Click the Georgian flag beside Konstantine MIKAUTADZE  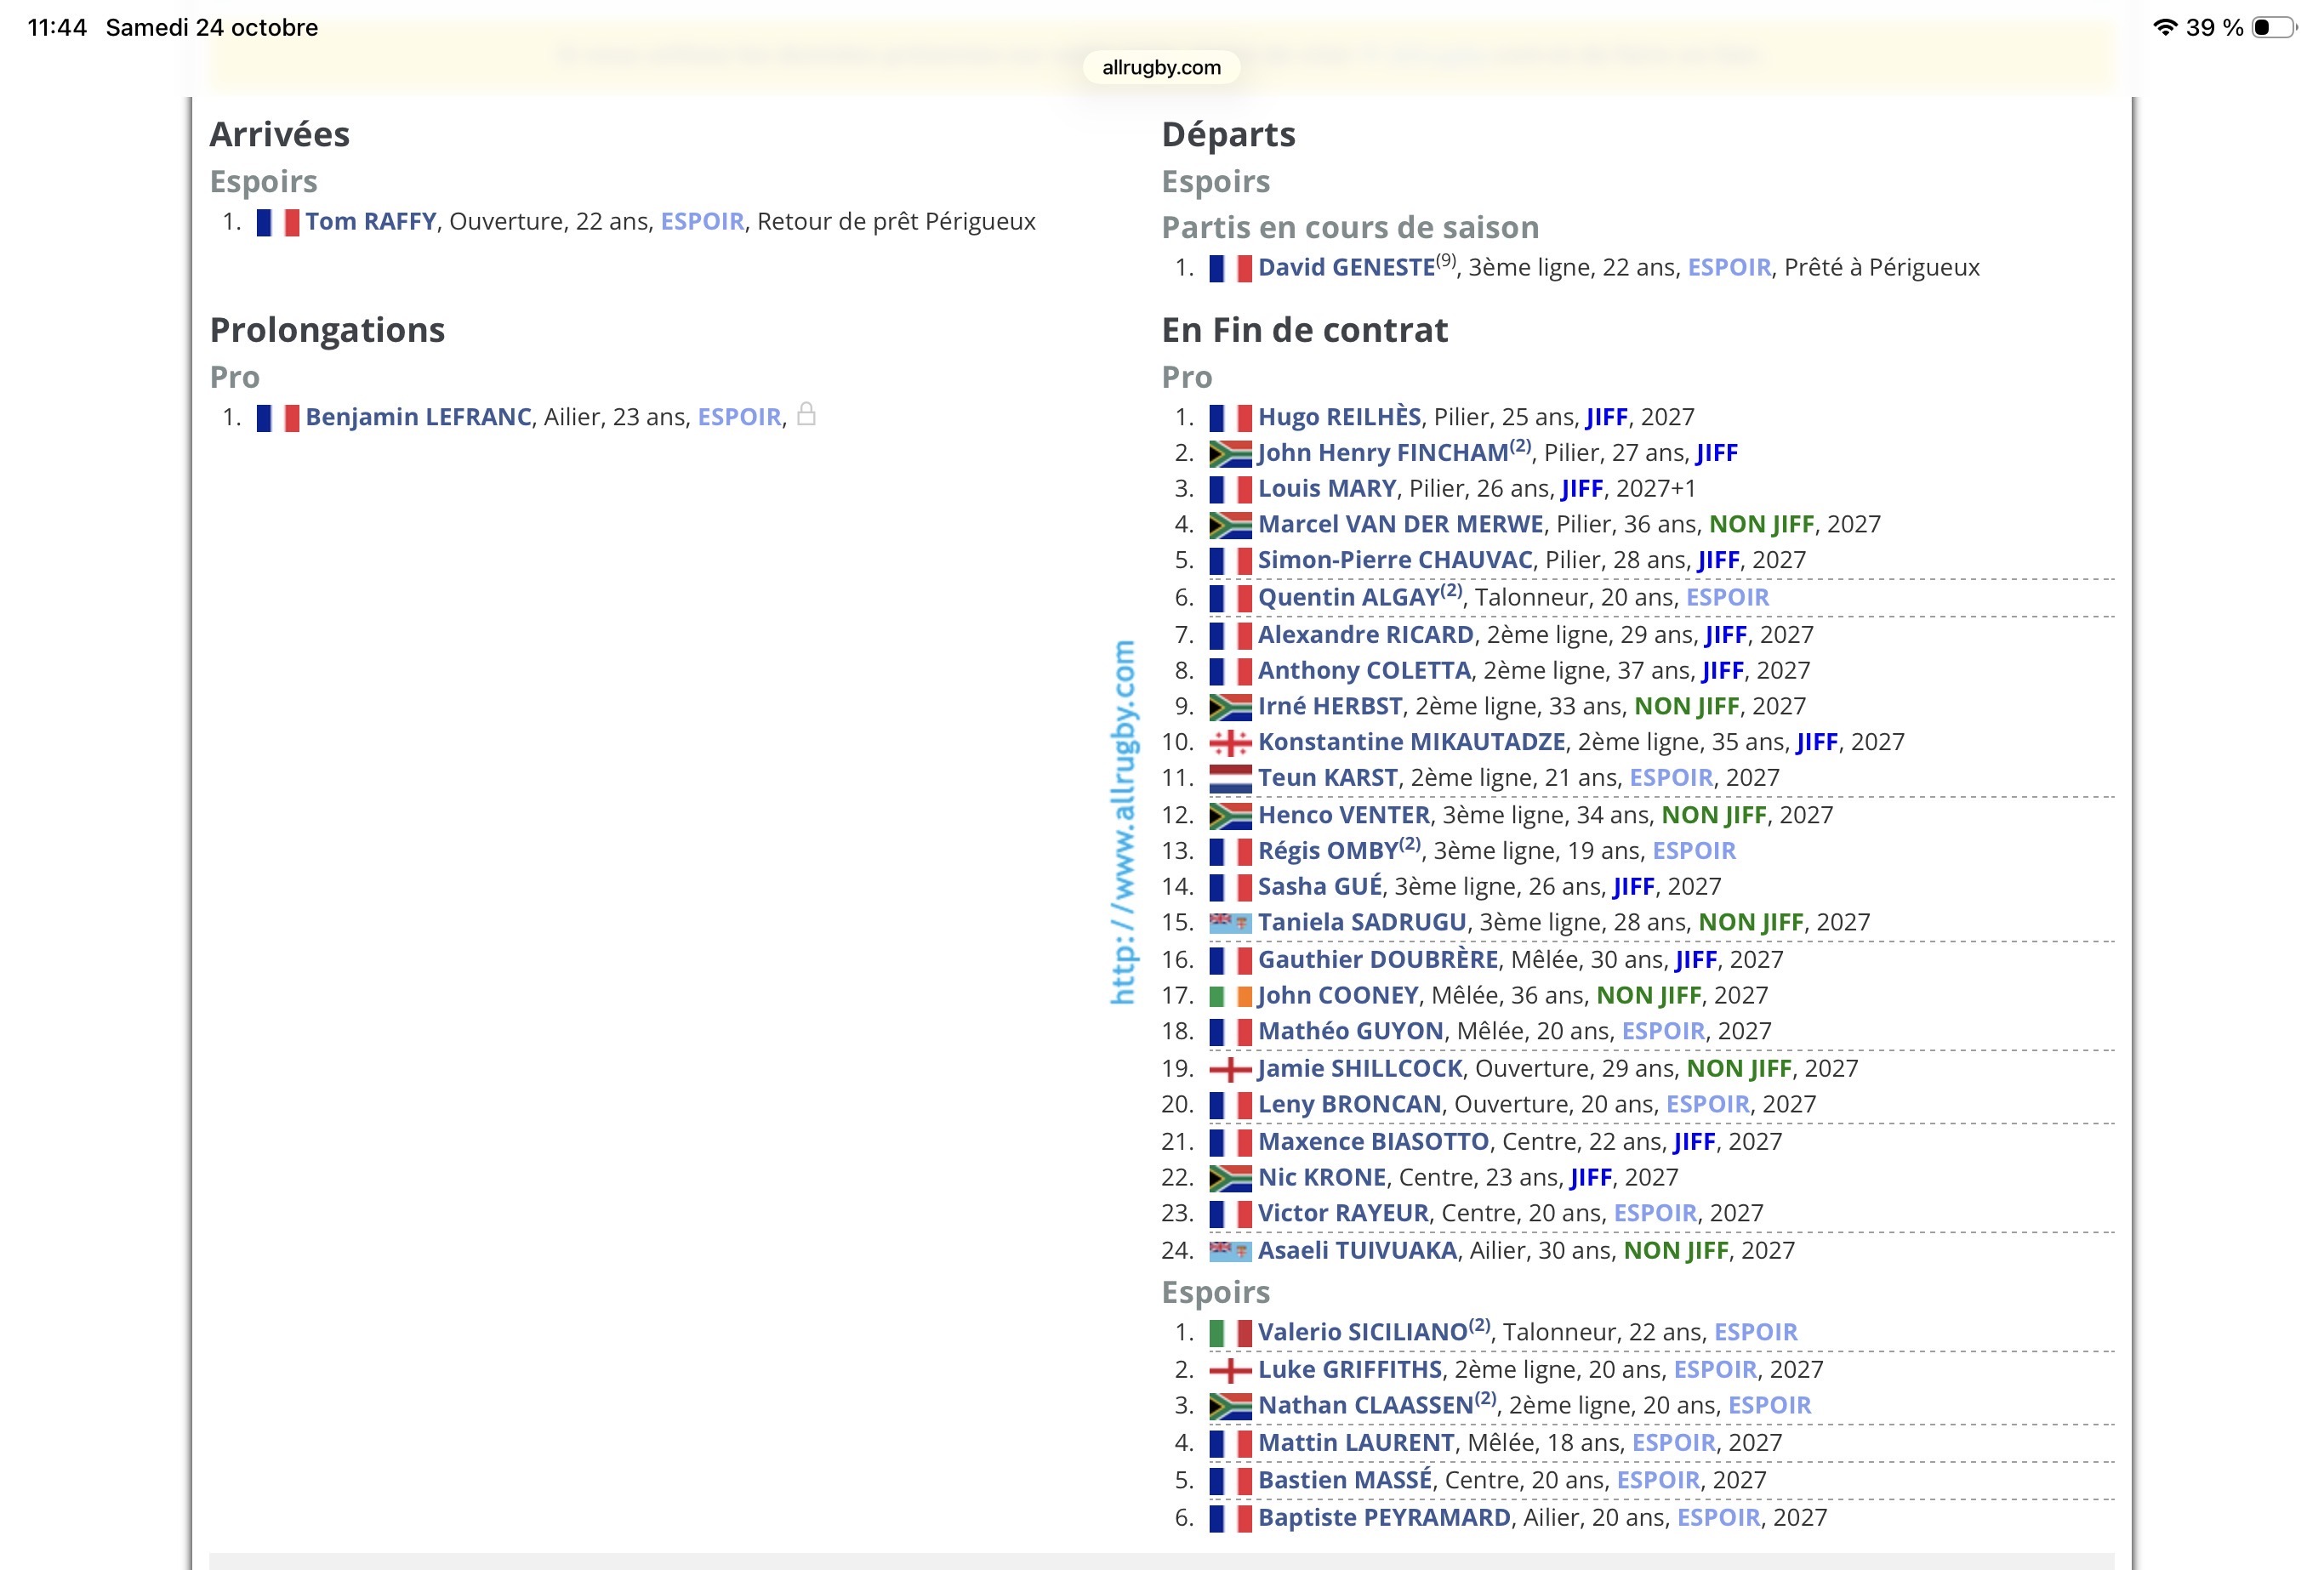tap(1230, 743)
